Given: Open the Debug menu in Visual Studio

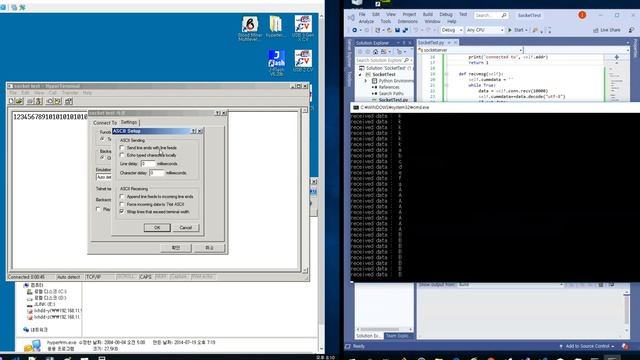Looking at the screenshot, I should [x=446, y=14].
